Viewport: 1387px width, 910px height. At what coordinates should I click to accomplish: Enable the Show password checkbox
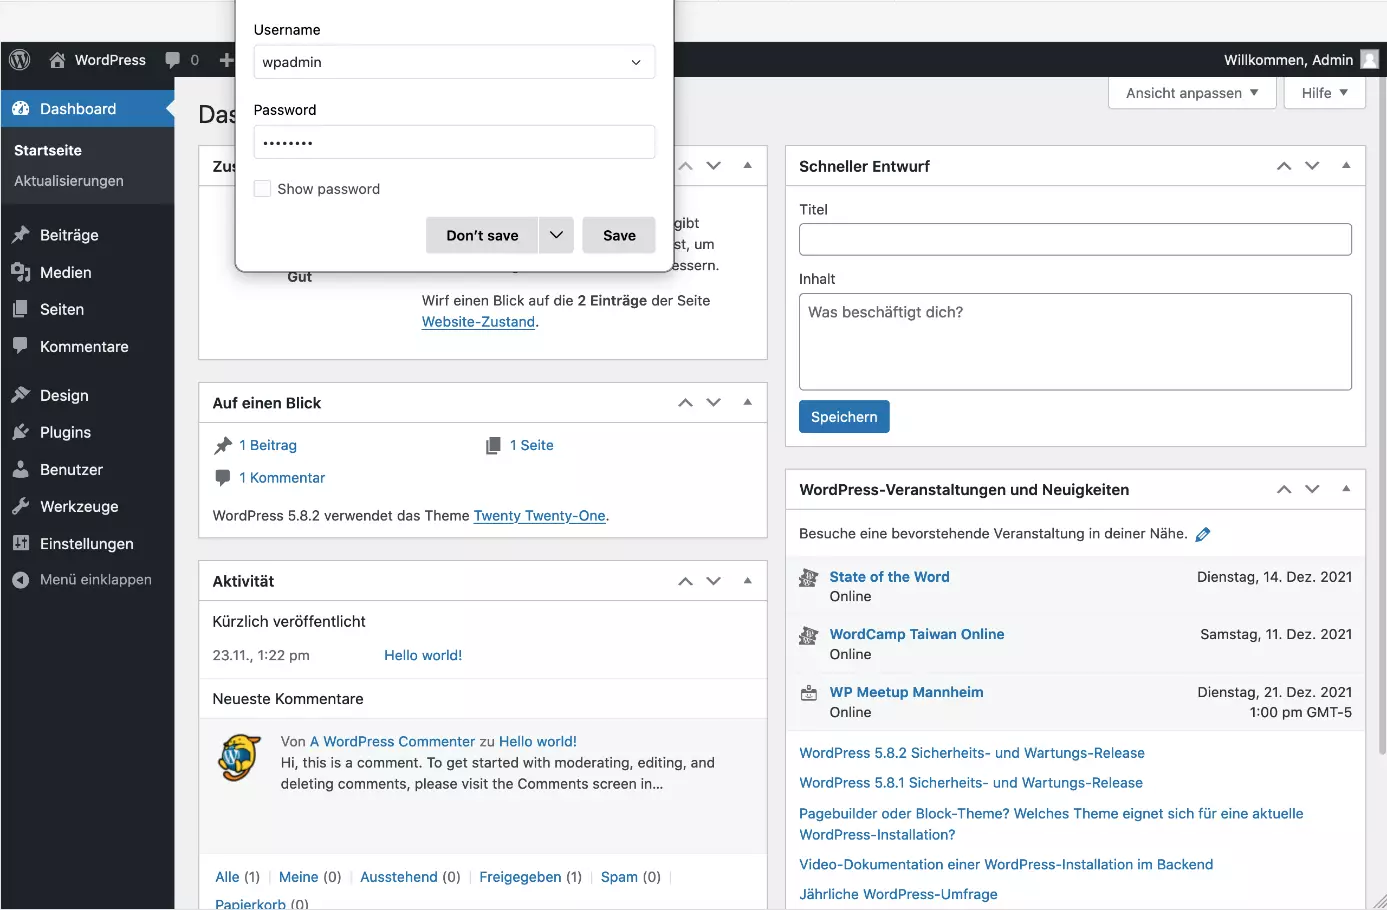pyautogui.click(x=262, y=188)
